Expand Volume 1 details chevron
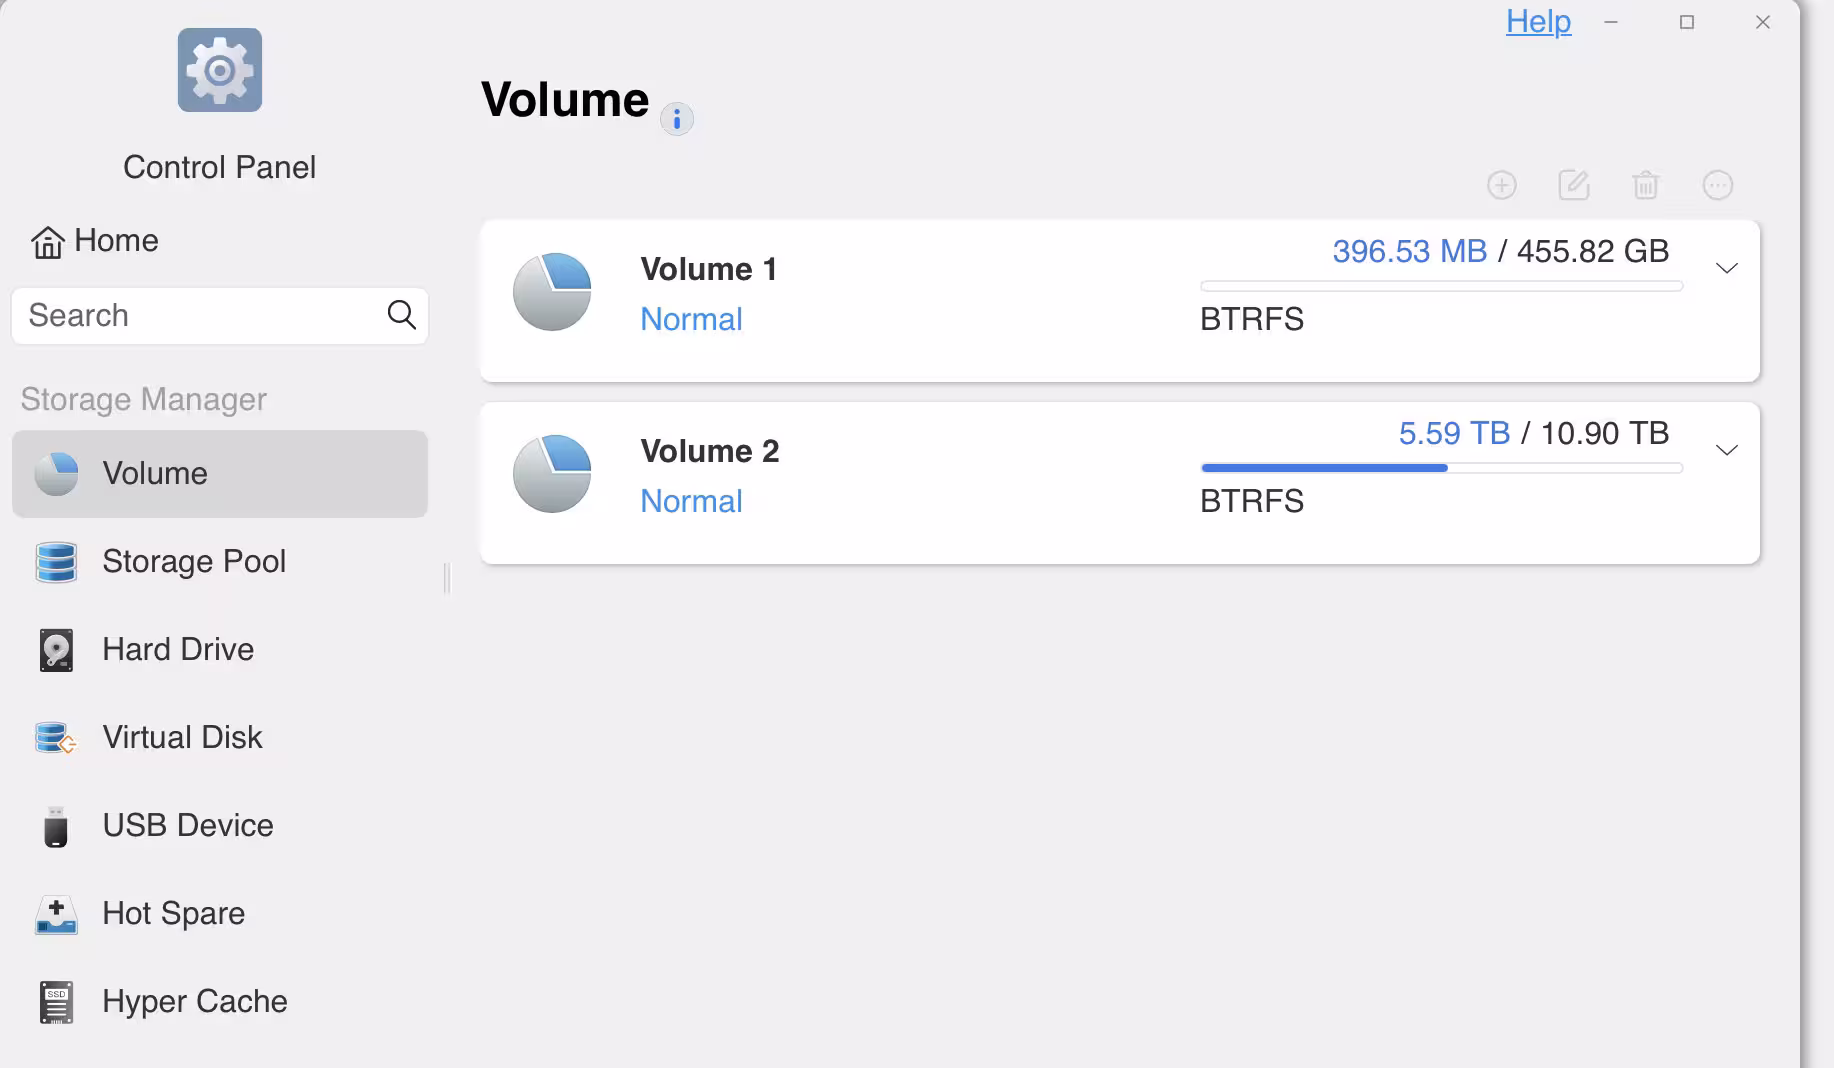The width and height of the screenshot is (1834, 1068). coord(1727,268)
